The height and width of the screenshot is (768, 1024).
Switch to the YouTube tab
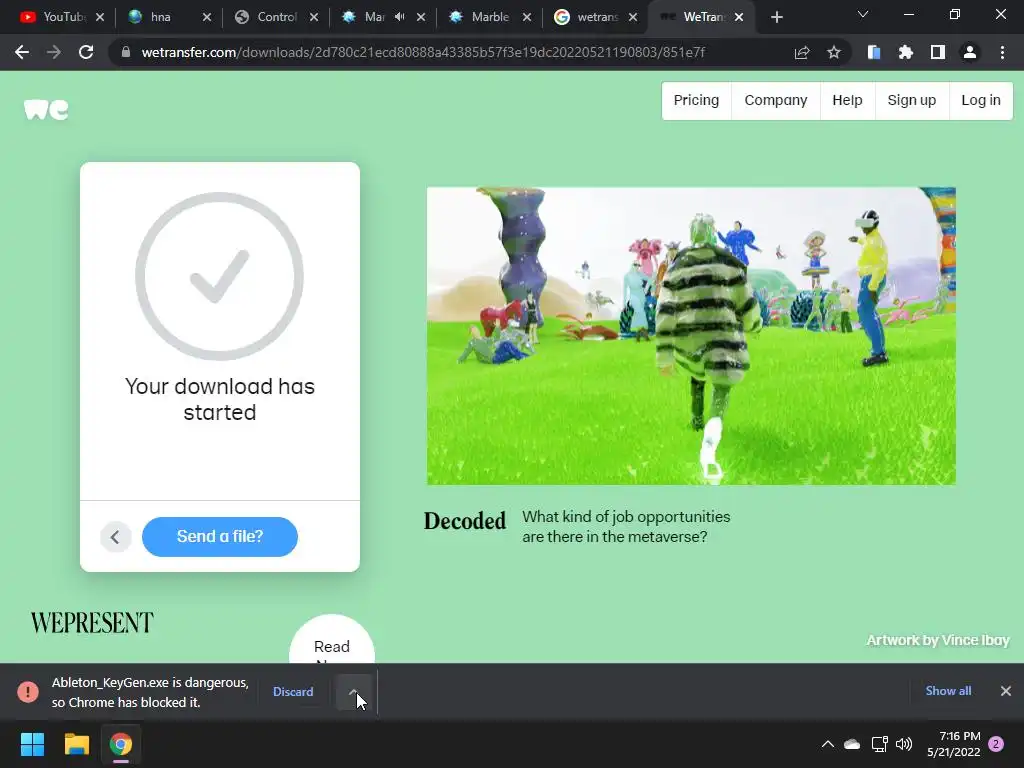(54, 18)
